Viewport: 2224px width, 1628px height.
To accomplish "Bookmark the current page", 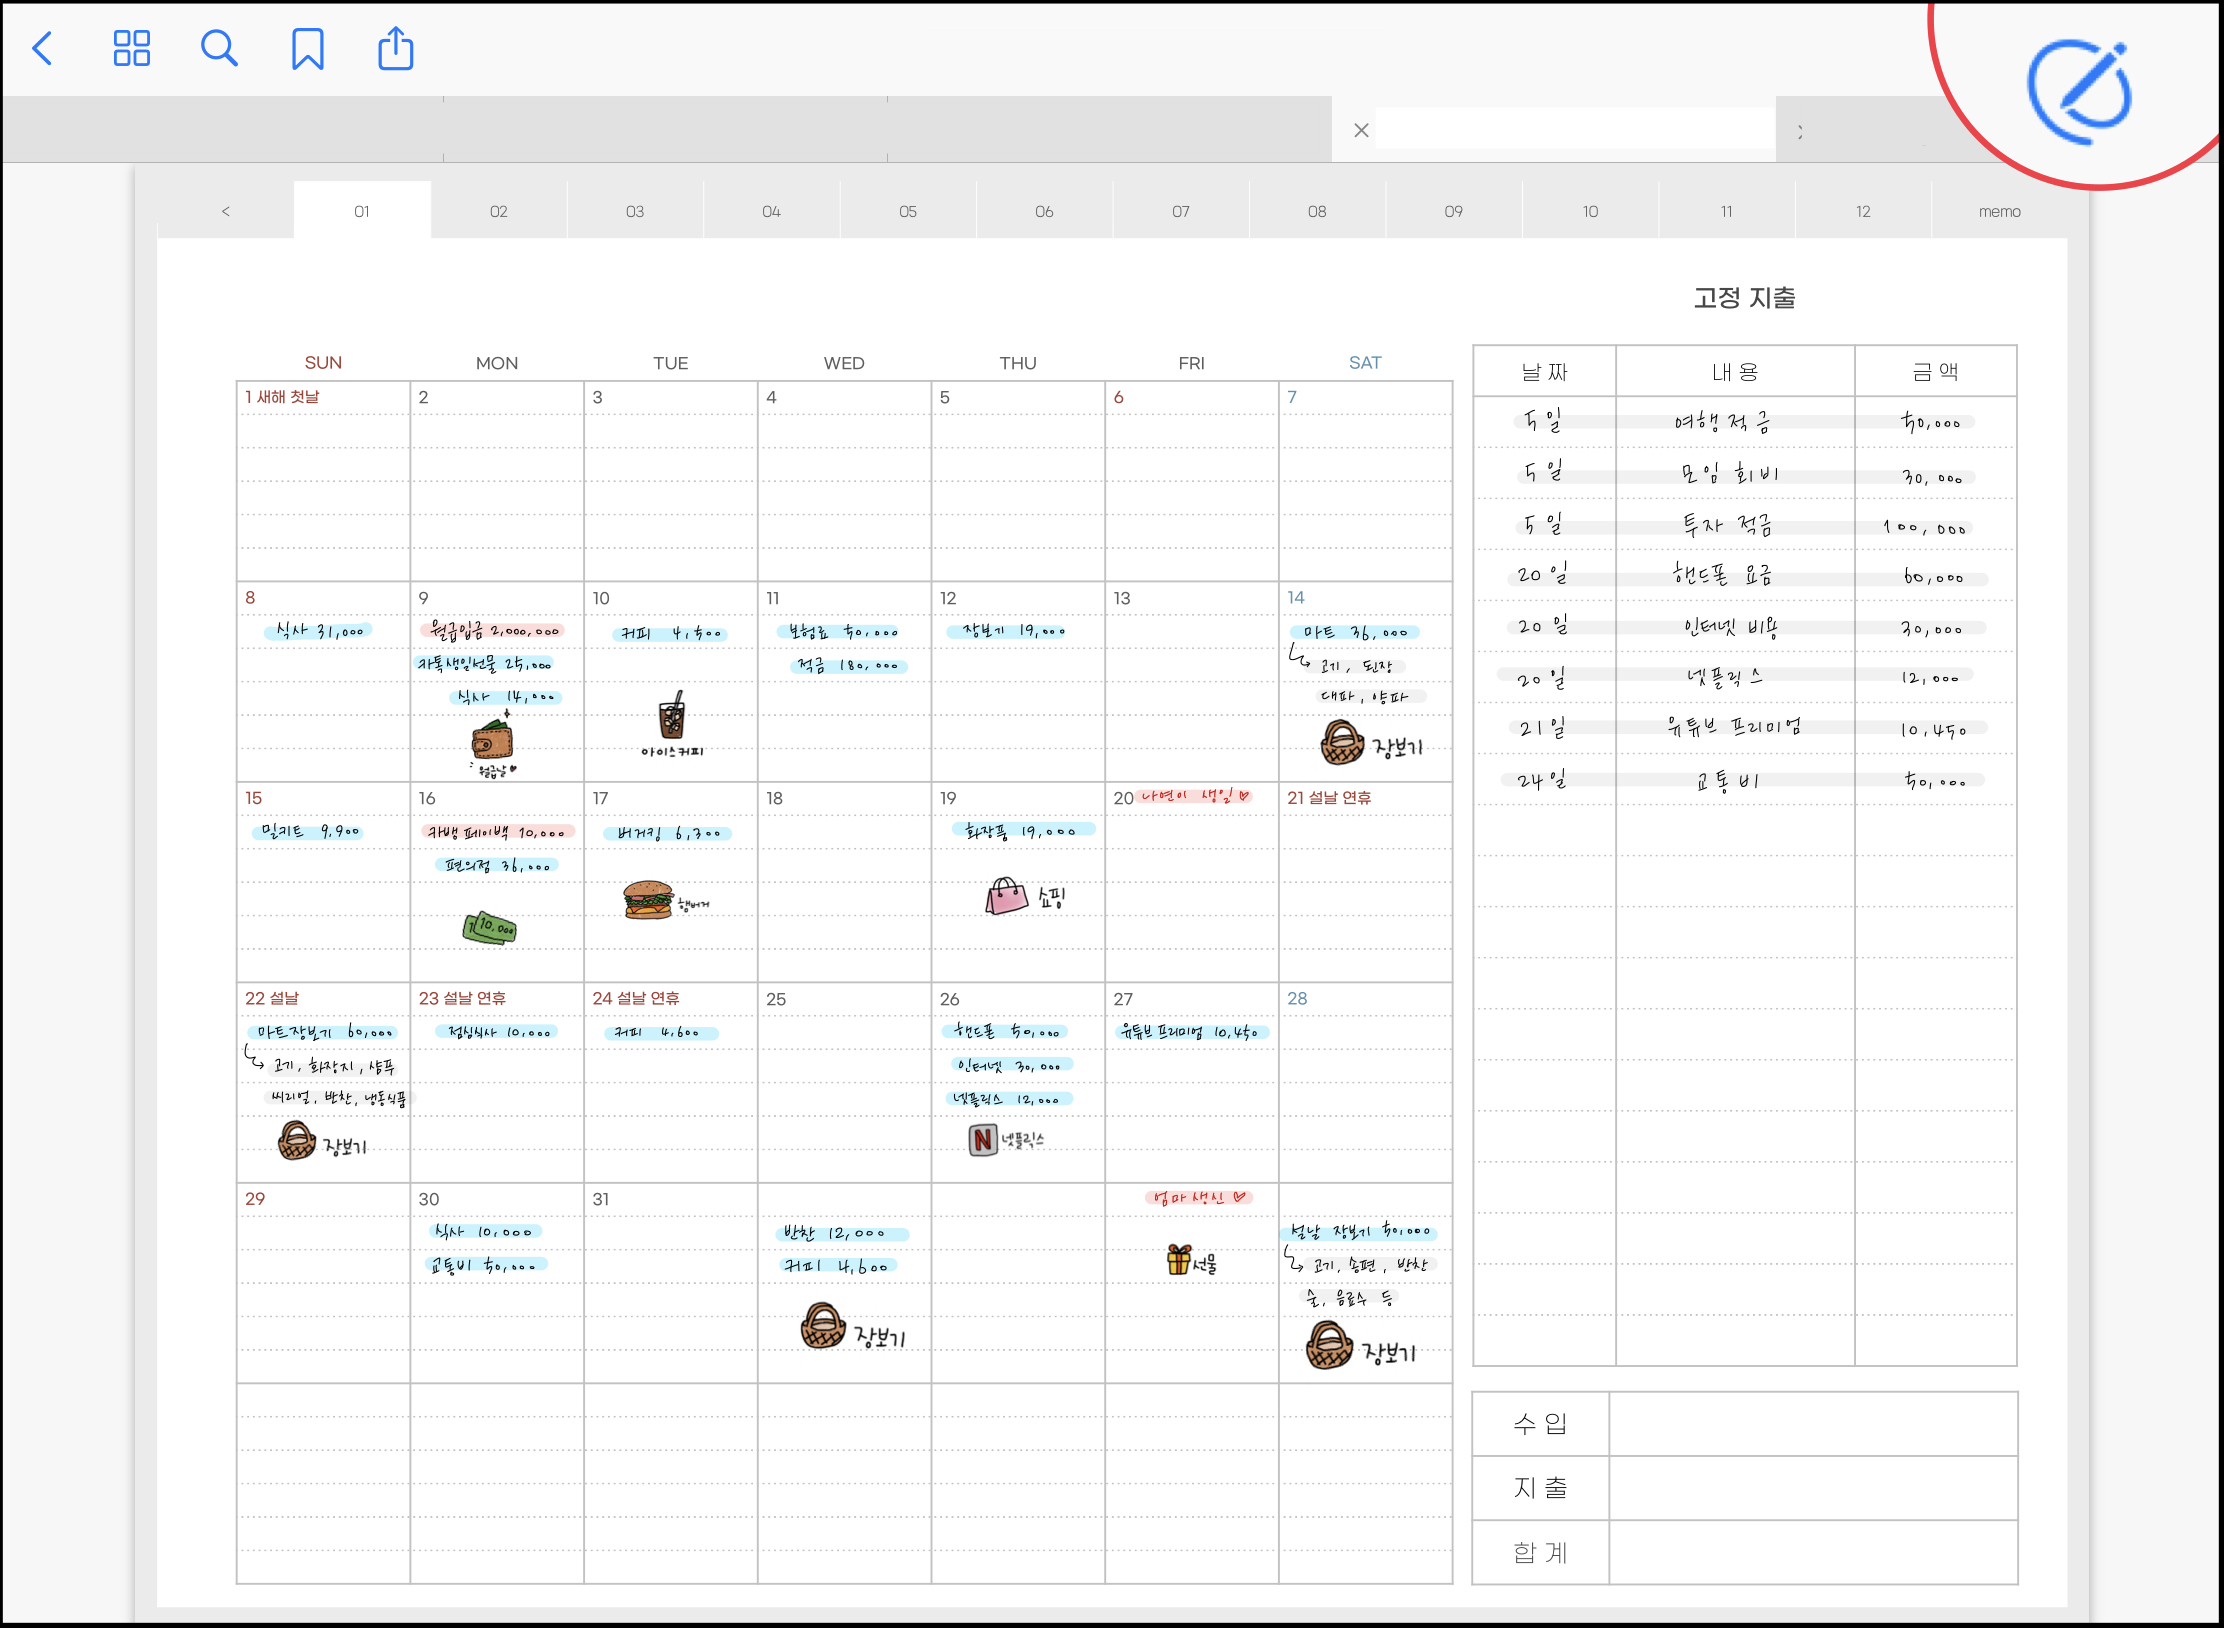I will click(x=307, y=48).
